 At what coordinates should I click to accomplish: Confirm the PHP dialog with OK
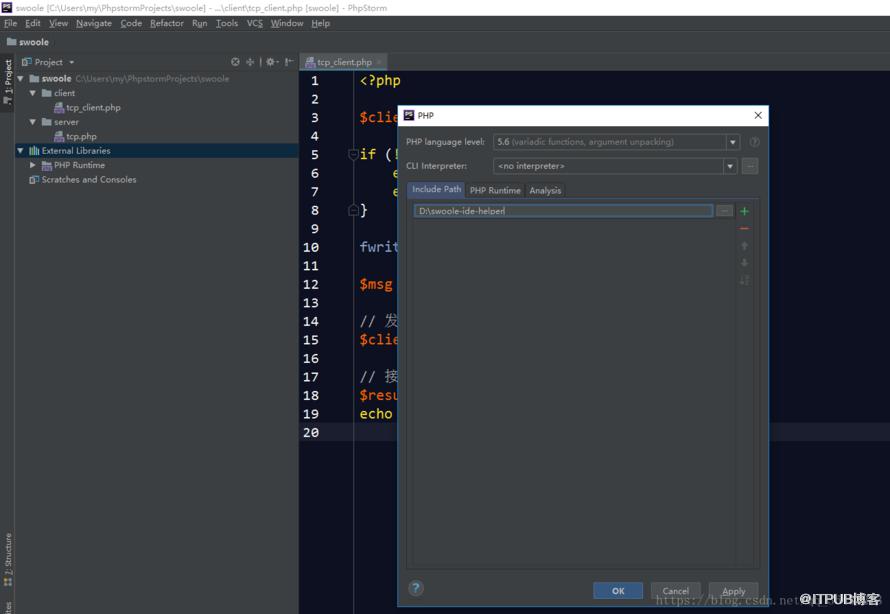click(x=618, y=591)
